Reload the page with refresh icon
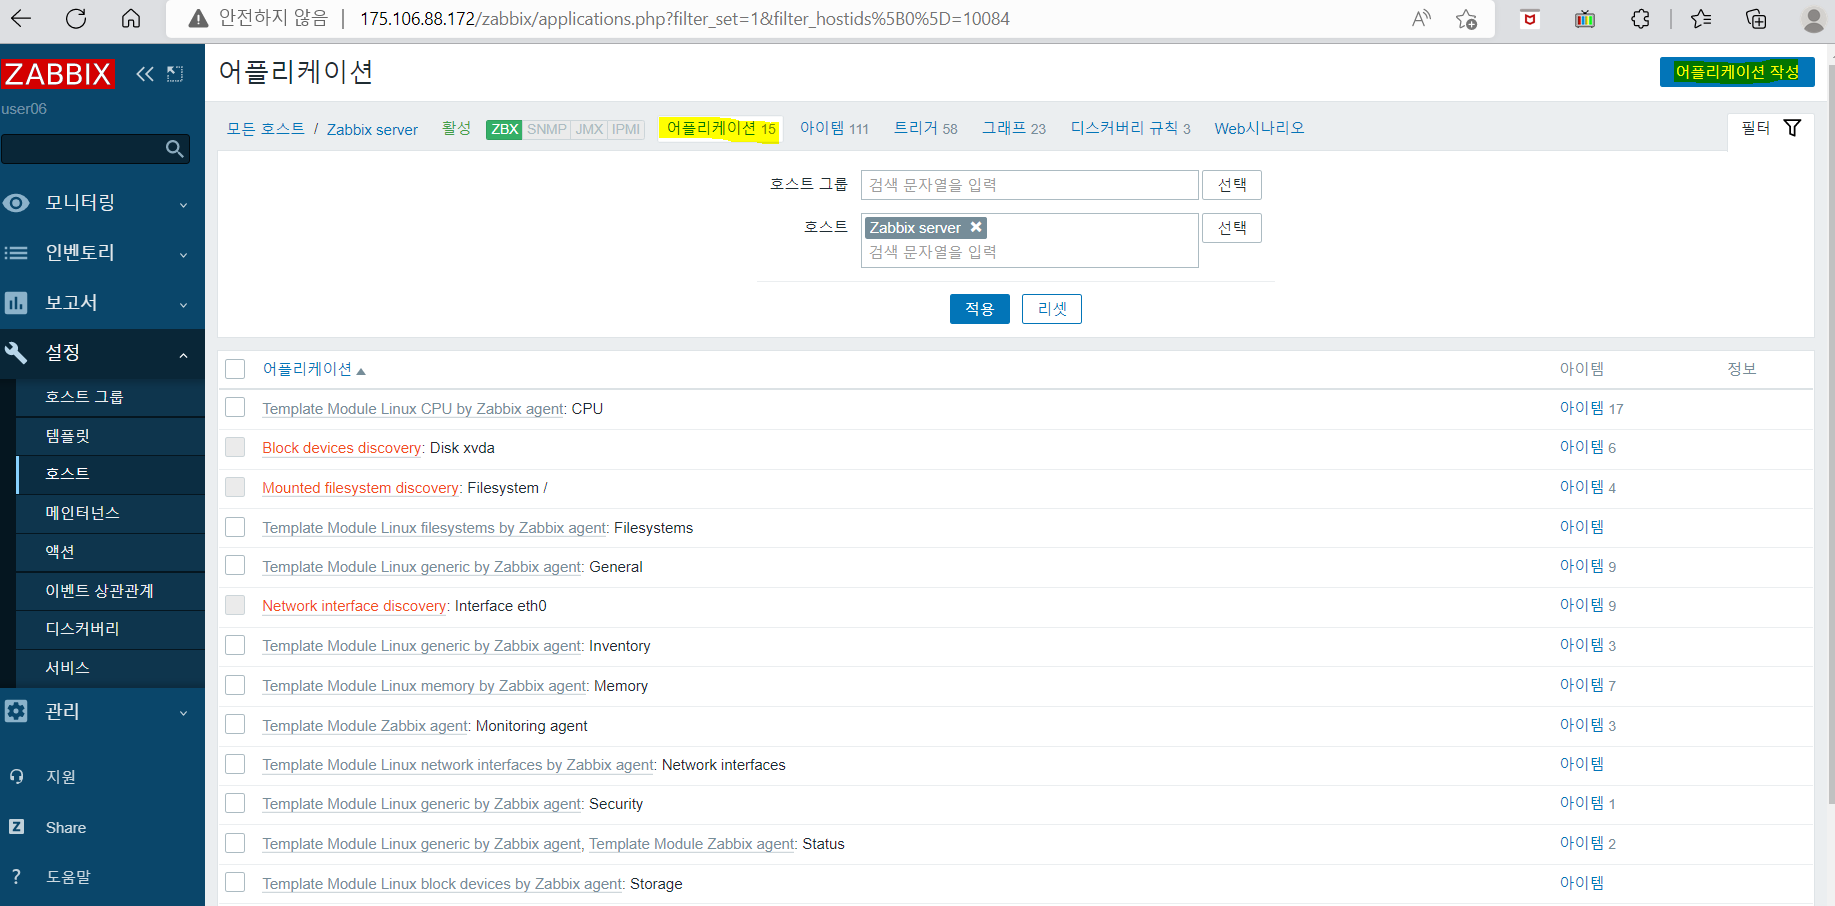The width and height of the screenshot is (1835, 906). tap(76, 18)
